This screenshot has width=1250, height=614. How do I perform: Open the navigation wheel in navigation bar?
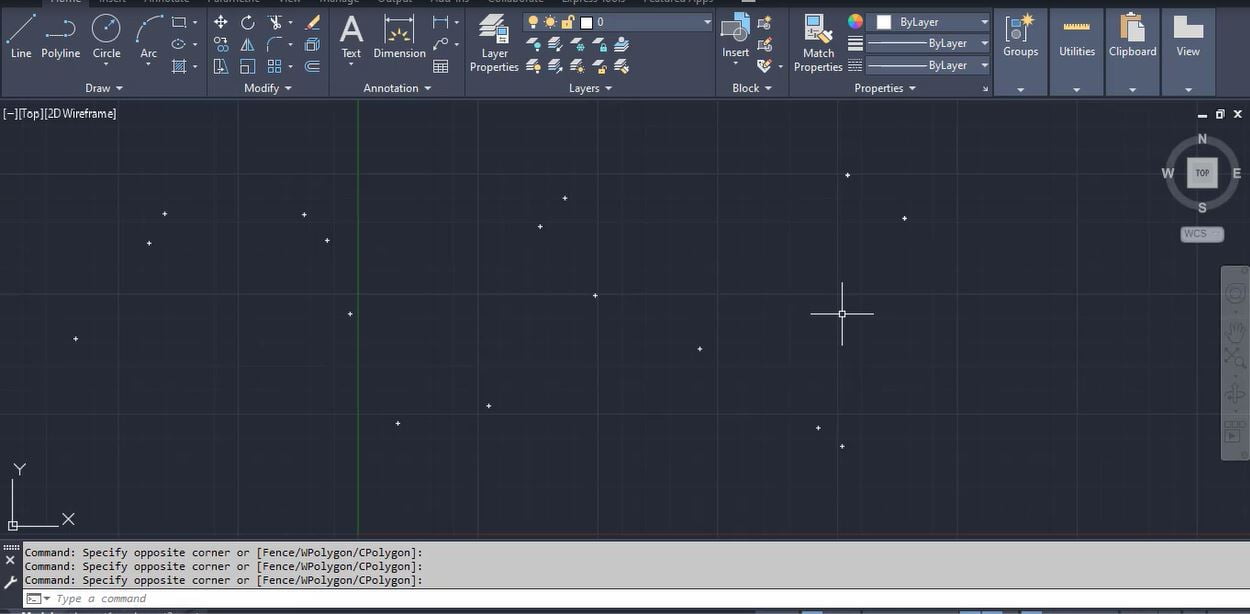tap(1236, 295)
